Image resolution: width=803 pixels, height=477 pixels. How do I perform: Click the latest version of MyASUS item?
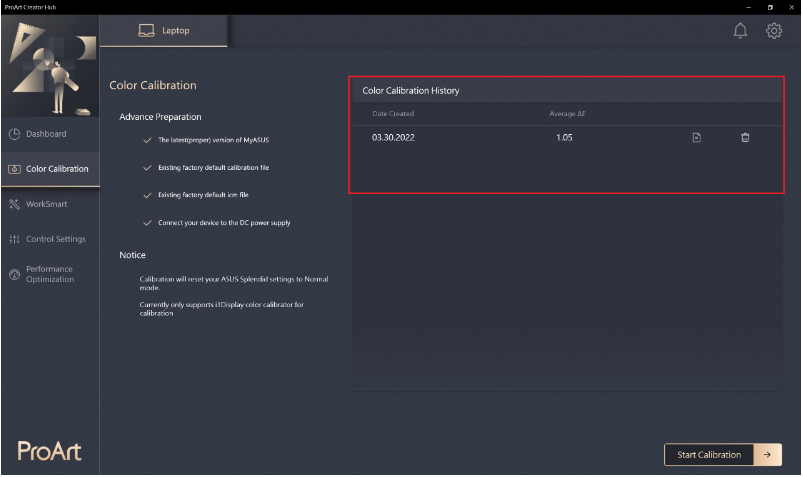(213, 140)
